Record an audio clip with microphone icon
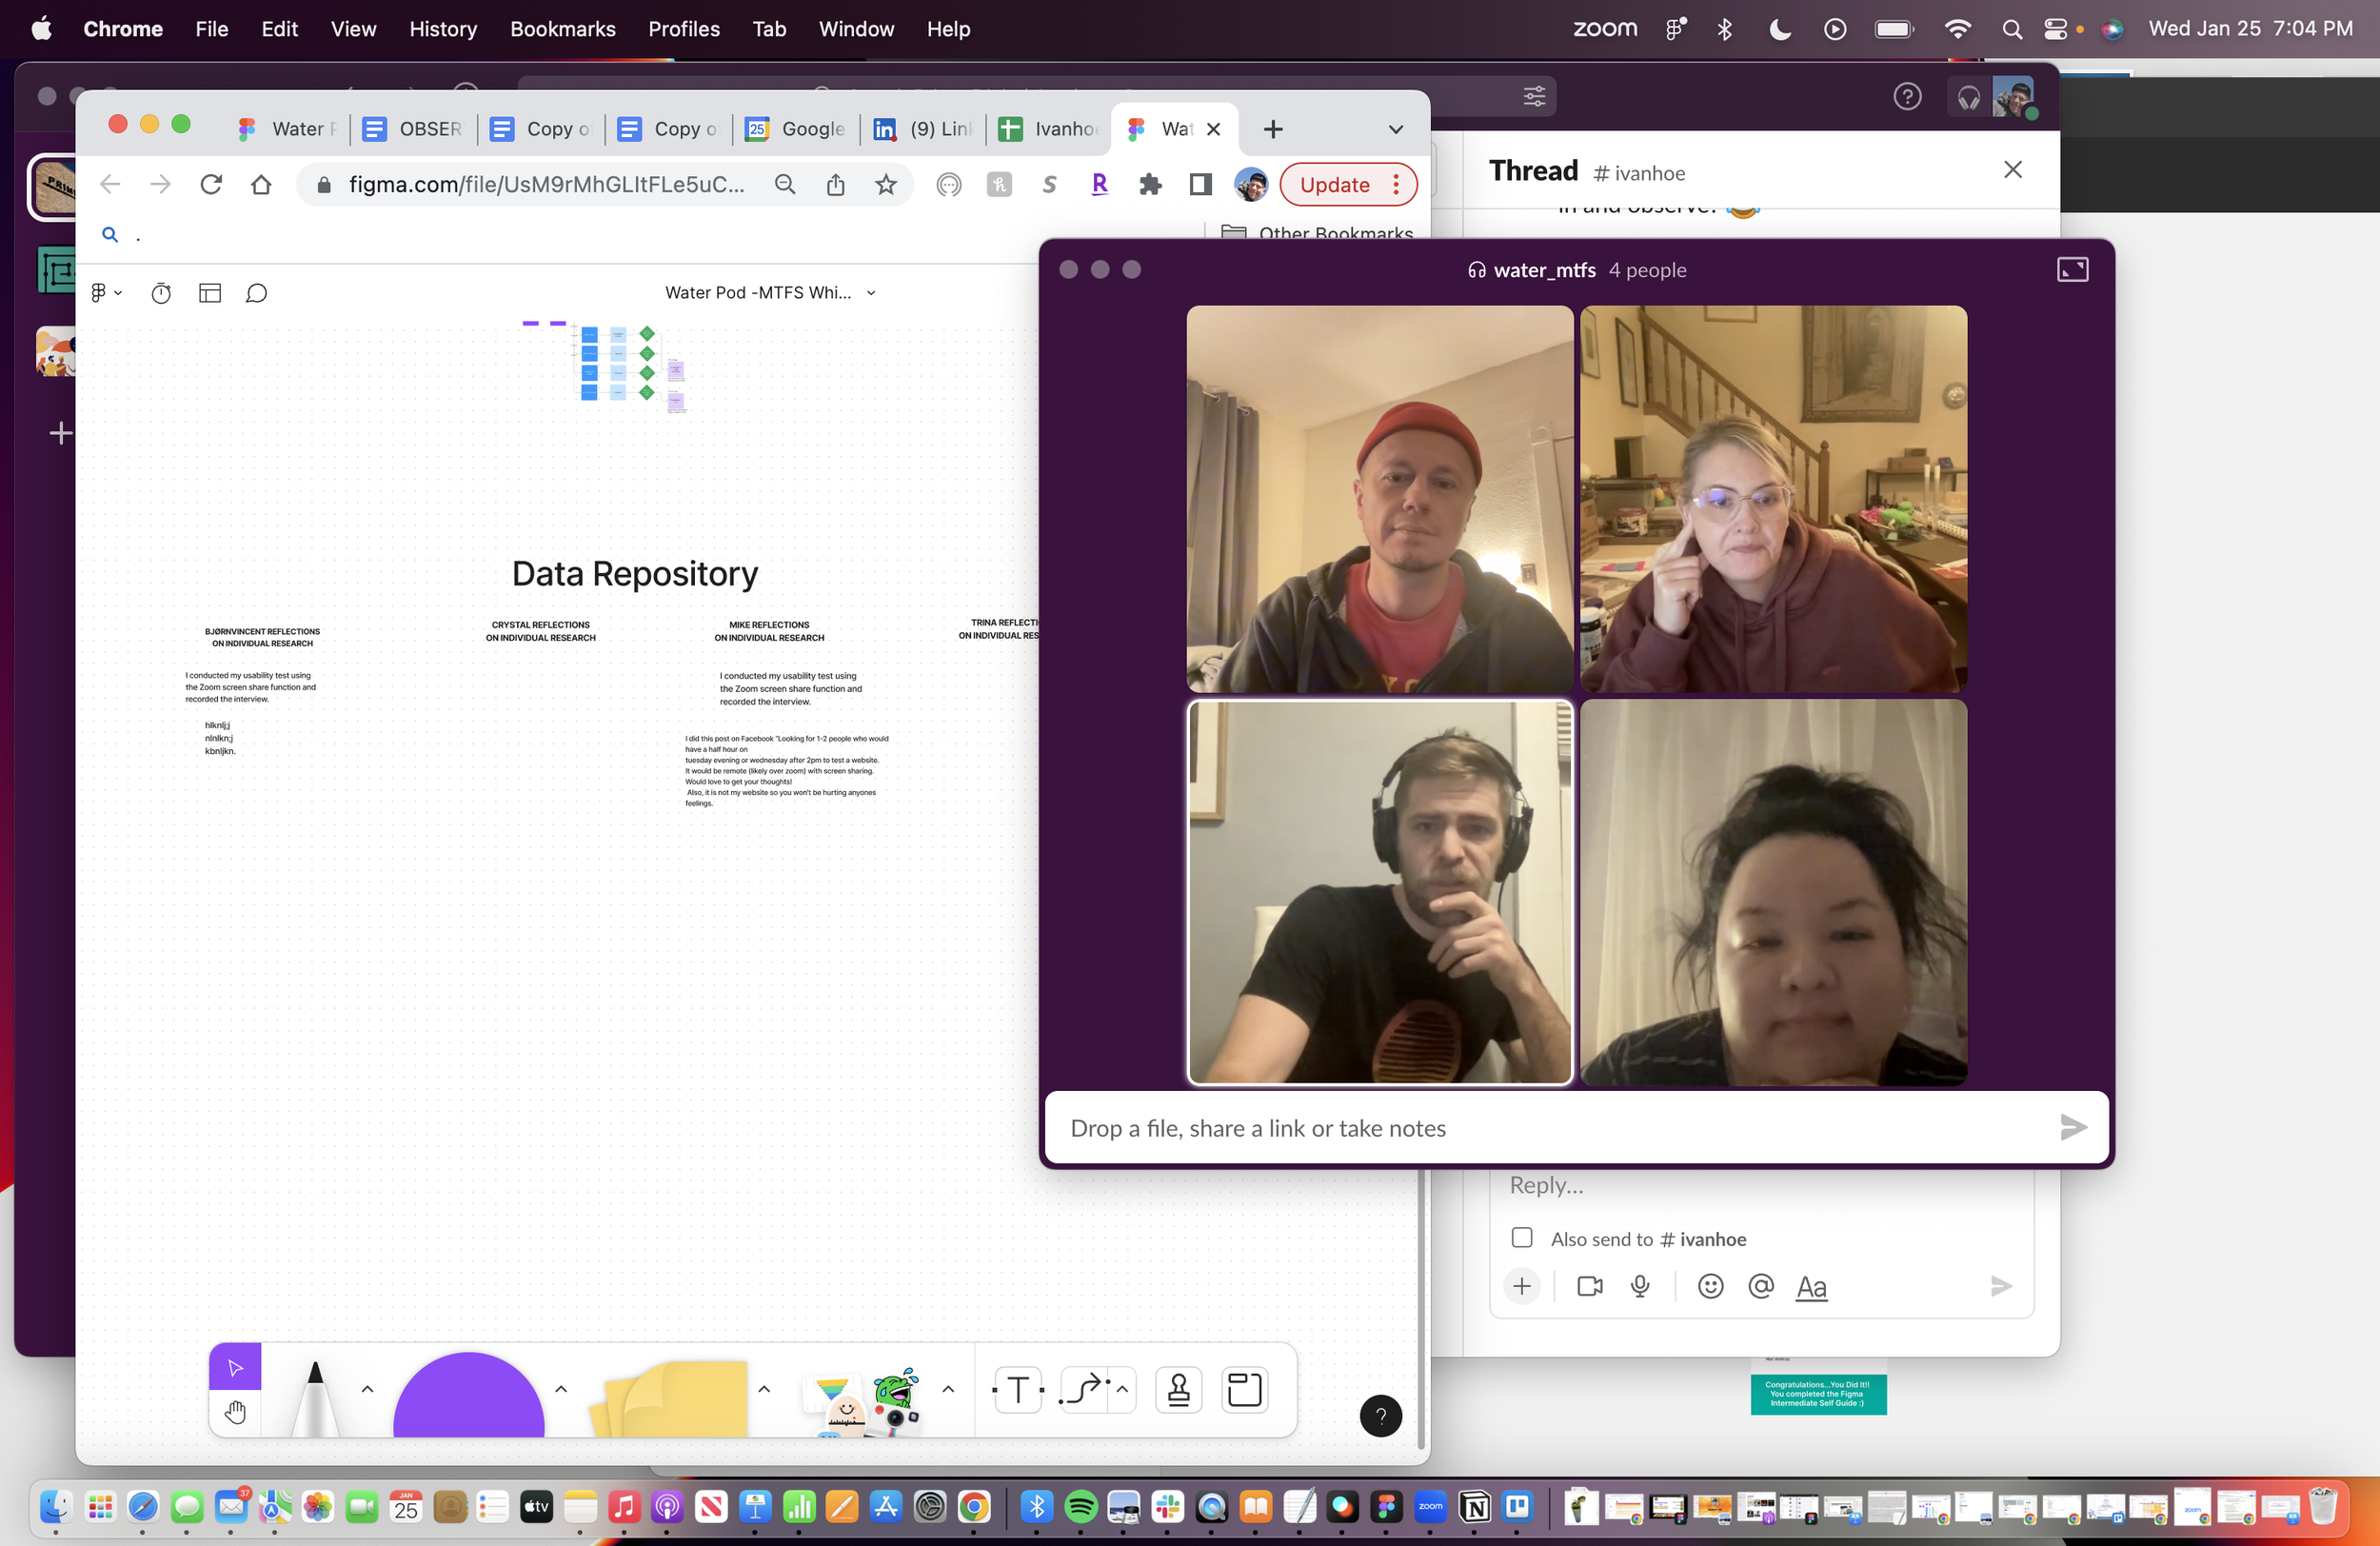 1640,1286
